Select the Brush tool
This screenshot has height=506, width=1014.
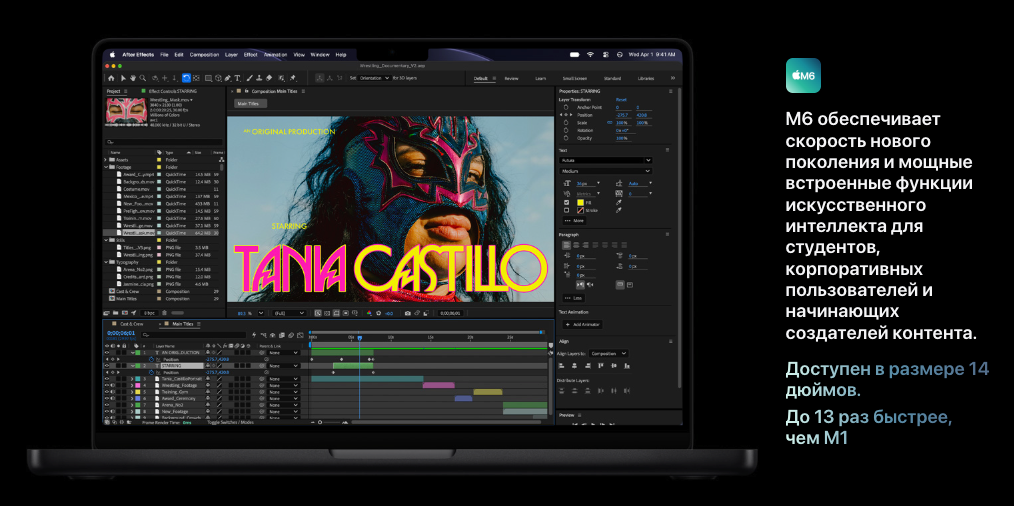[x=250, y=78]
